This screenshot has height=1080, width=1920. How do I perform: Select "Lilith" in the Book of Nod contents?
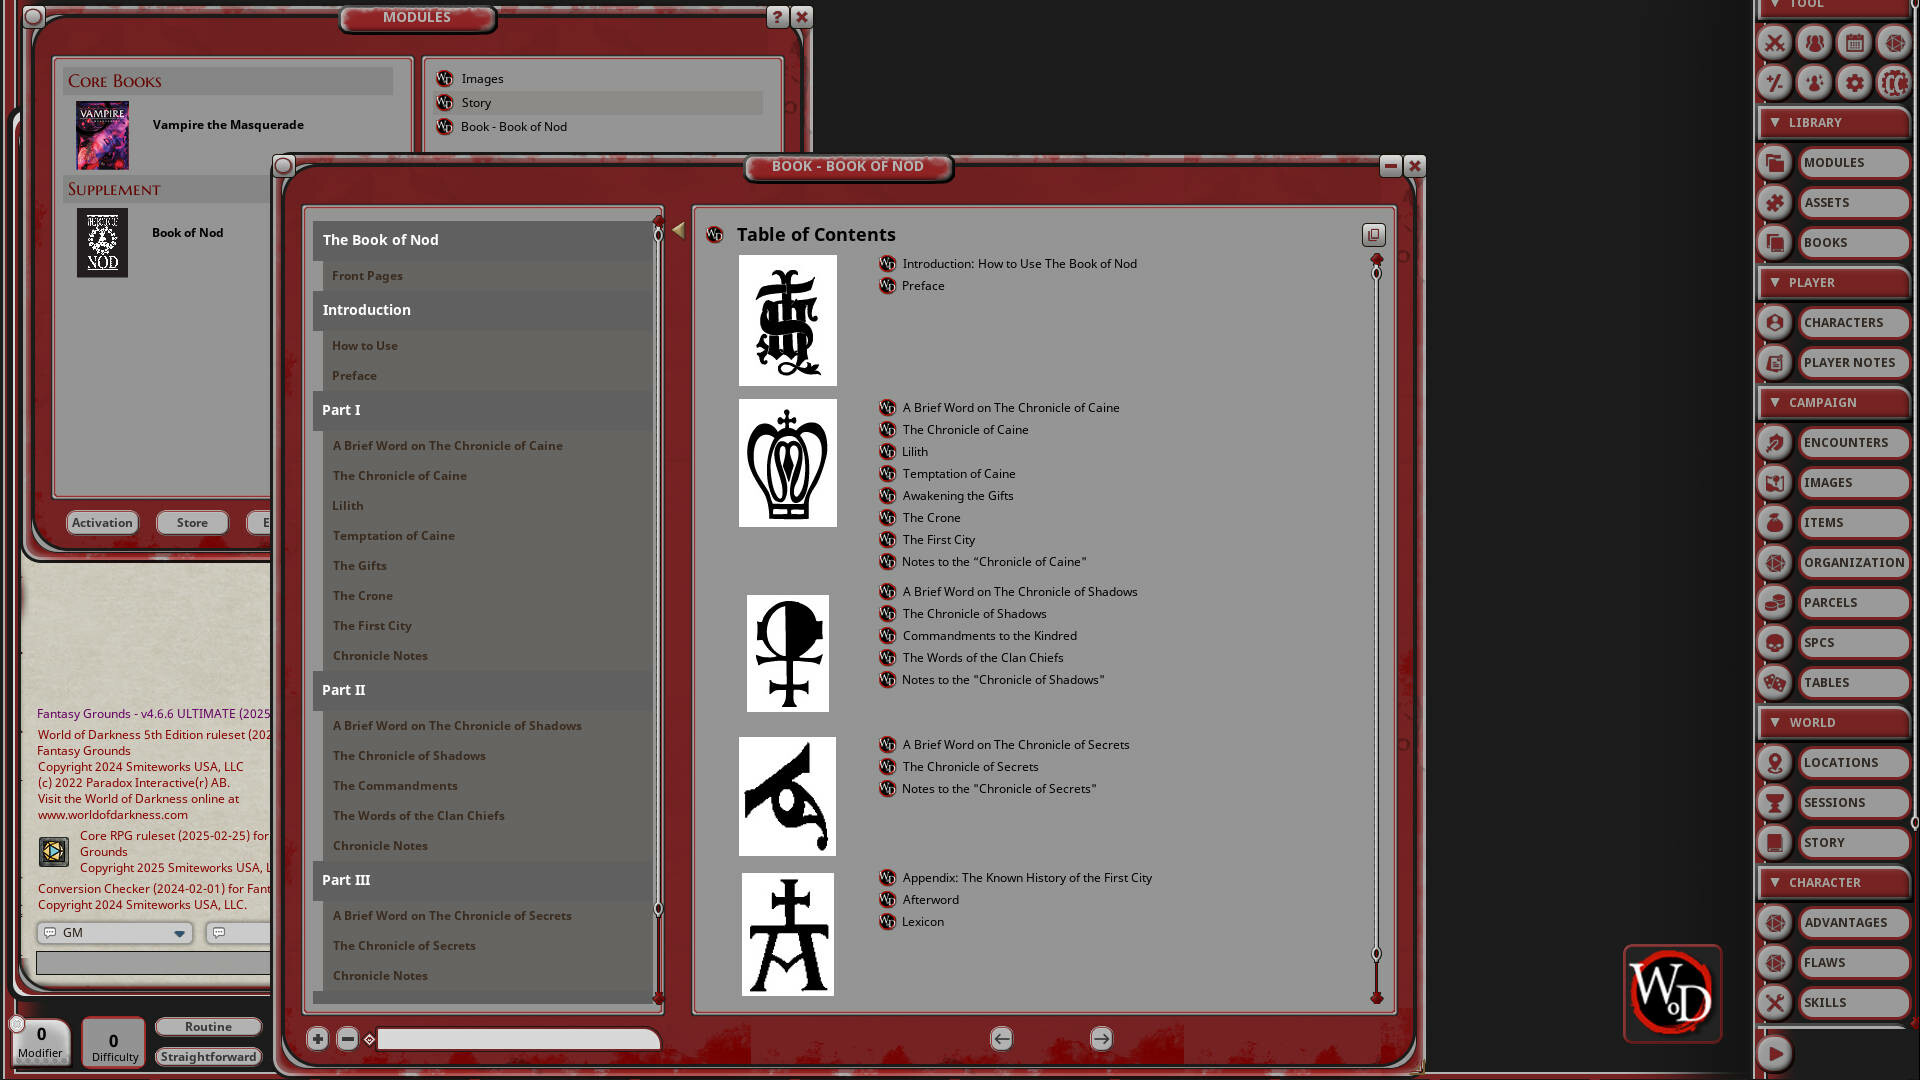(348, 505)
